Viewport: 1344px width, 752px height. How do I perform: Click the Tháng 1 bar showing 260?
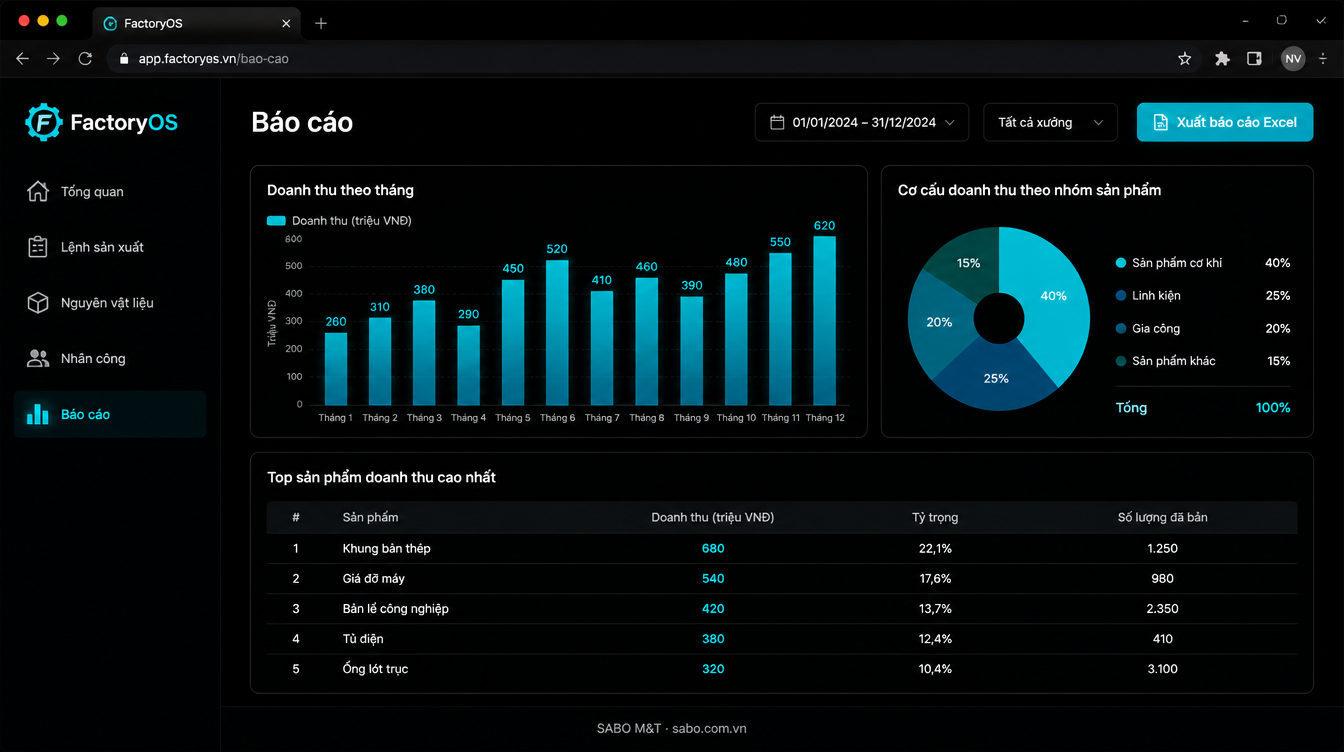coord(336,369)
